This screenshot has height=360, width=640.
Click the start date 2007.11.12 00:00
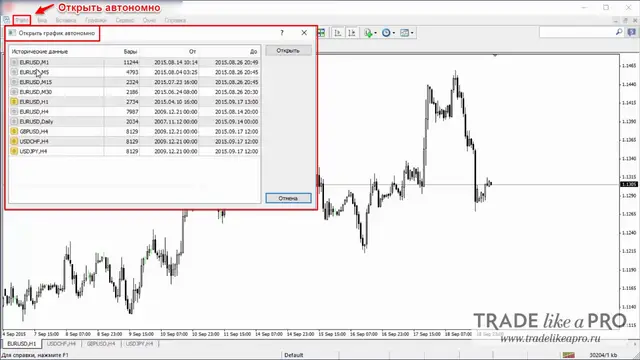pos(176,122)
